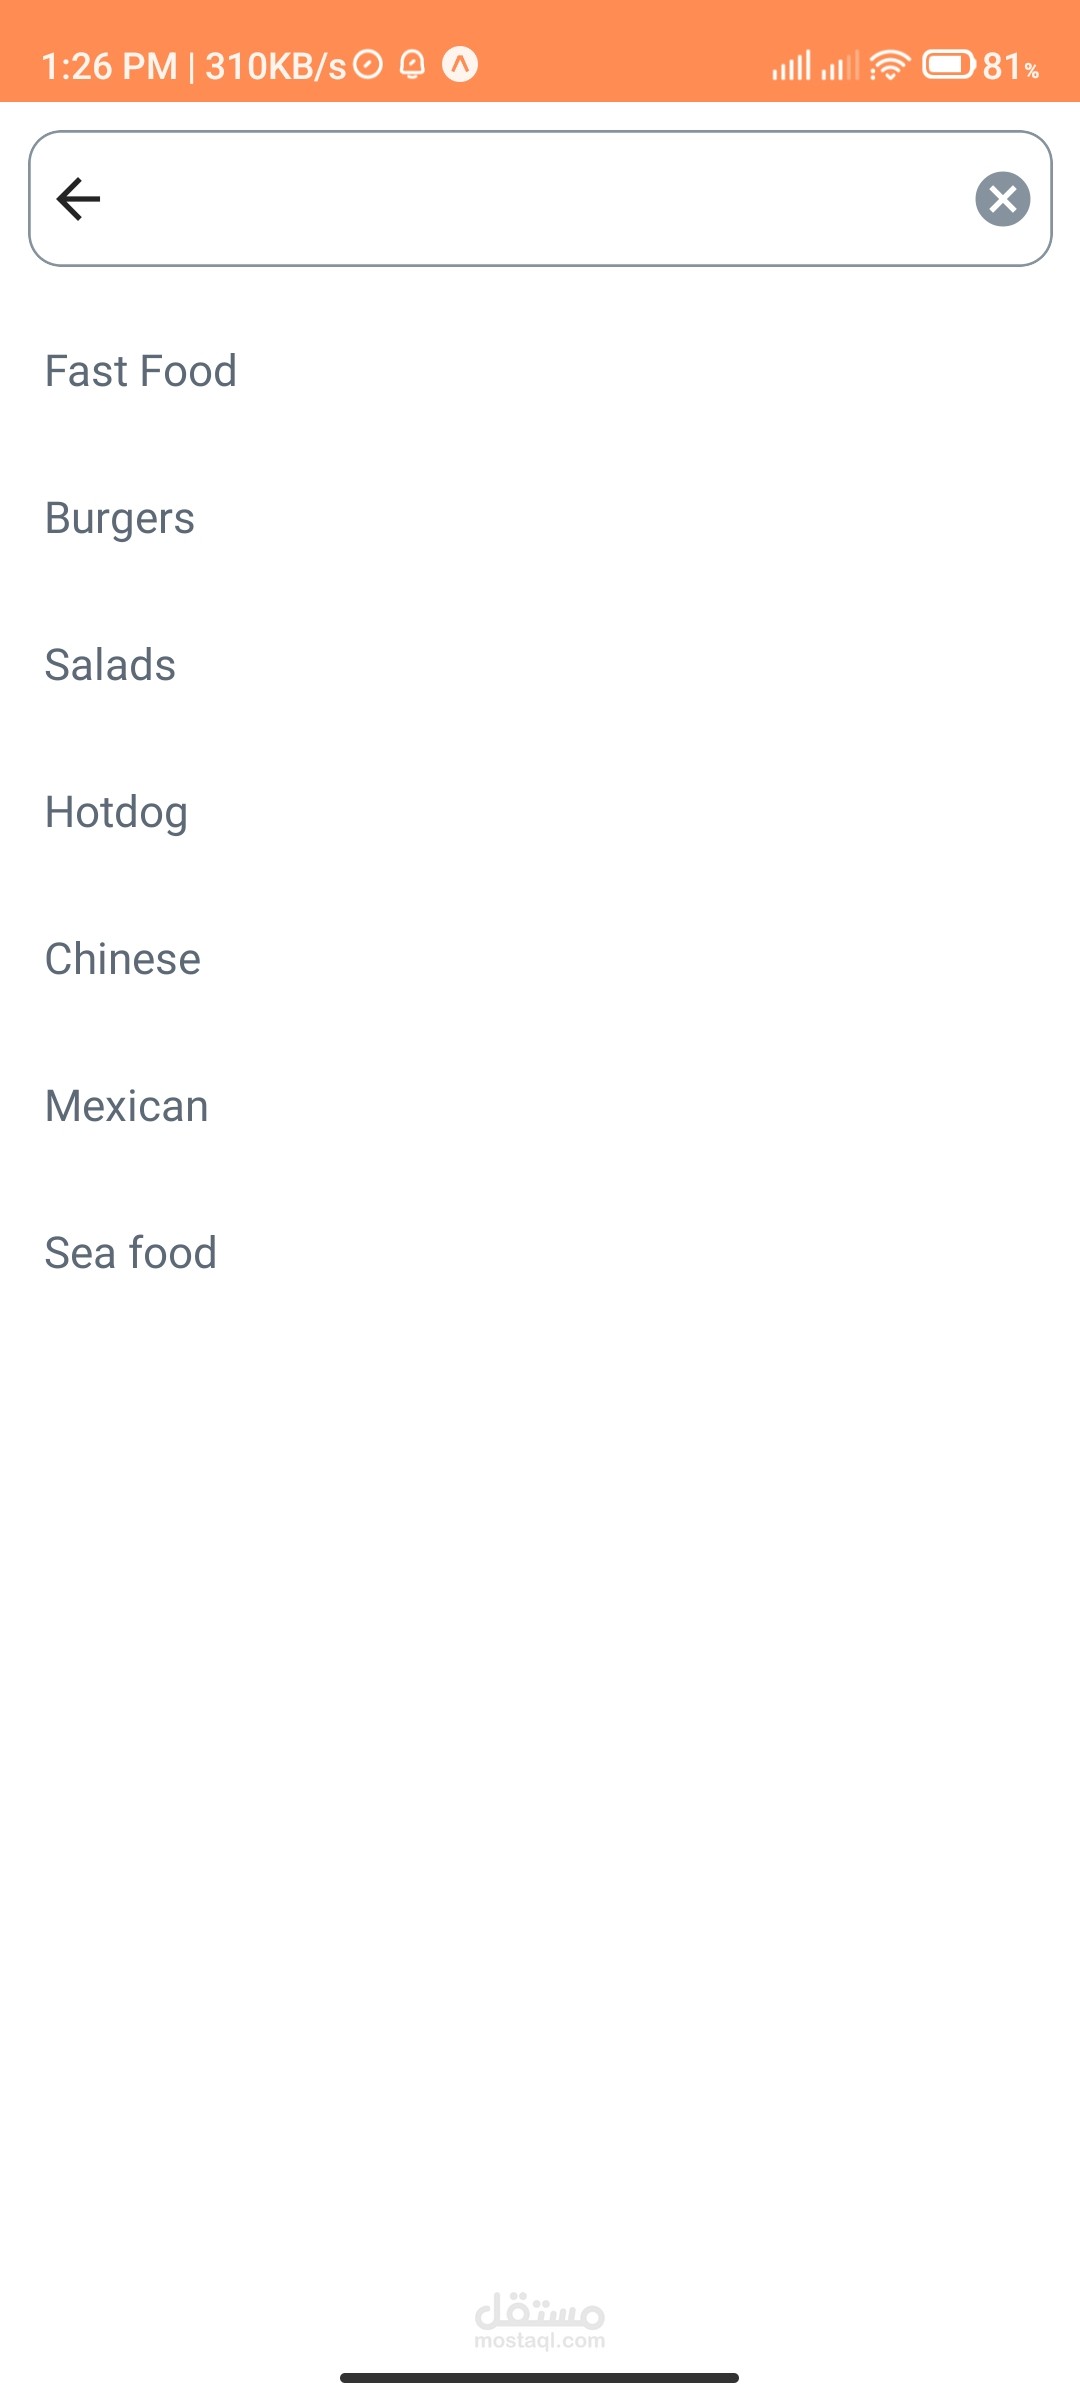The width and height of the screenshot is (1080, 2400).
Task: Pick the Hotdog option
Action: click(116, 812)
